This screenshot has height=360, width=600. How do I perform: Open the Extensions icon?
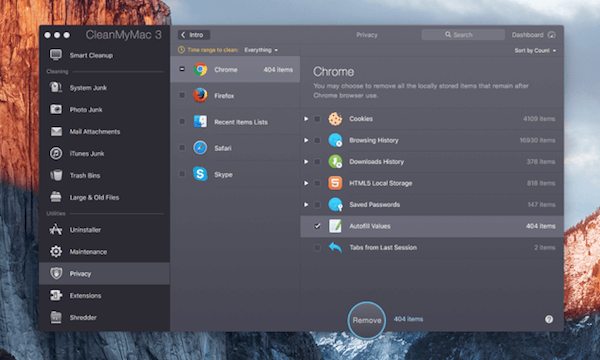pyautogui.click(x=56, y=295)
